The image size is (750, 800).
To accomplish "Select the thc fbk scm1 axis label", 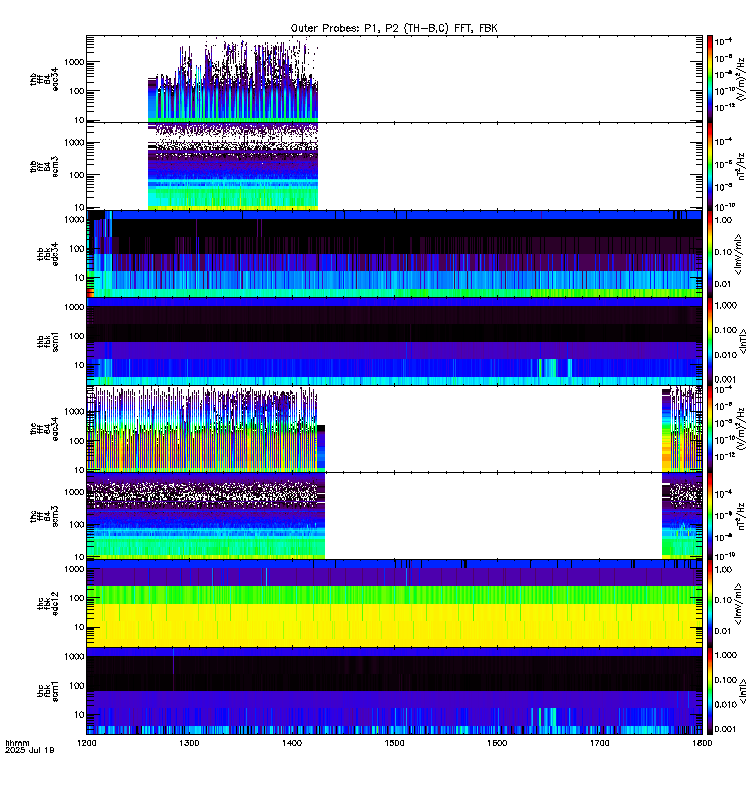I will (x=48, y=691).
